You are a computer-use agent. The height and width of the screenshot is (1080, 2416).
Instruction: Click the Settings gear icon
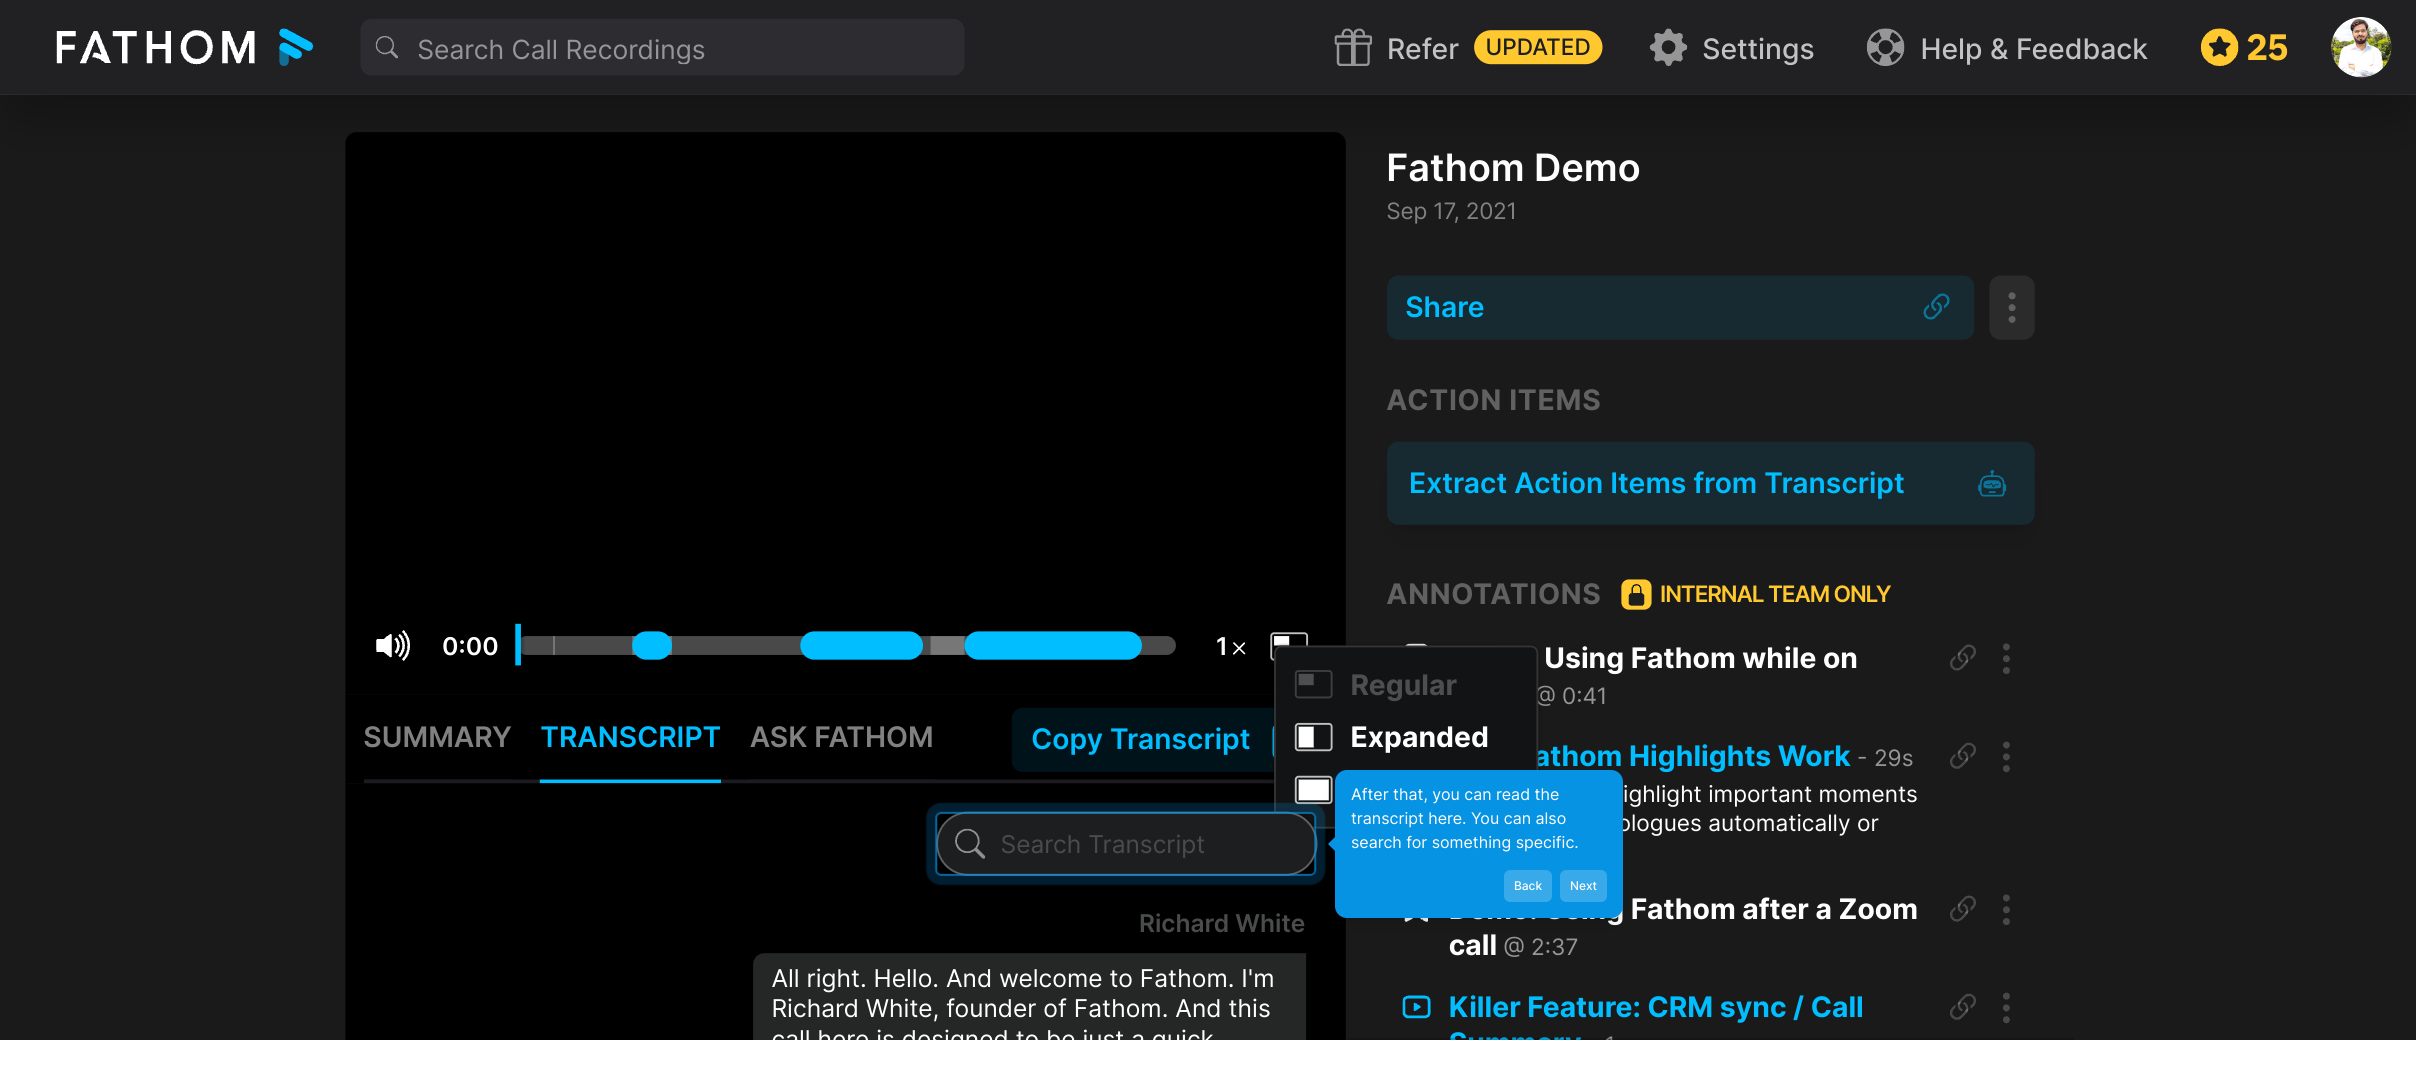coord(1668,48)
